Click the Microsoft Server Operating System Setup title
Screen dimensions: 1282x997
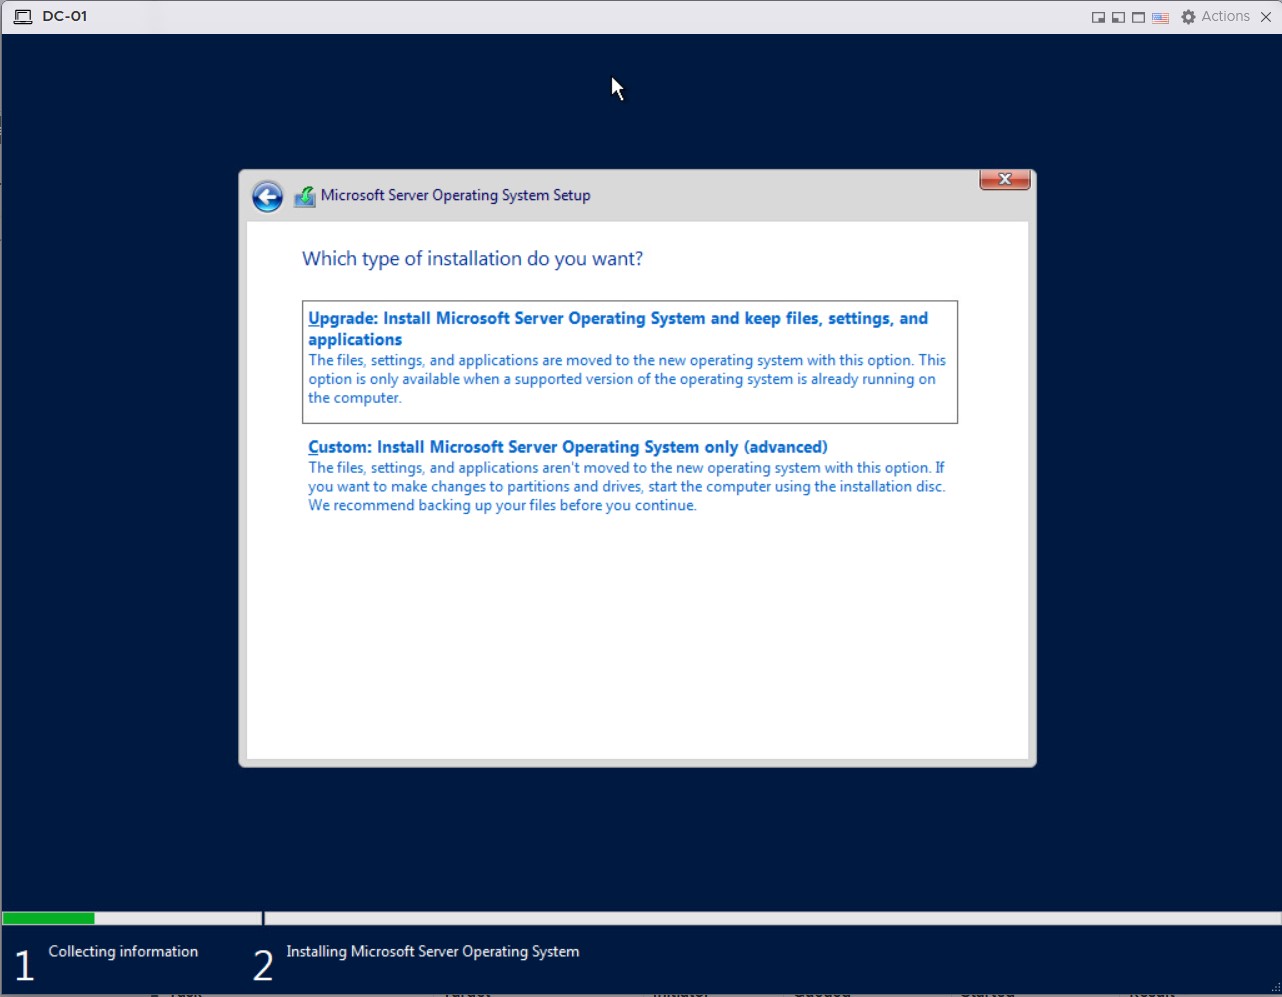point(455,196)
